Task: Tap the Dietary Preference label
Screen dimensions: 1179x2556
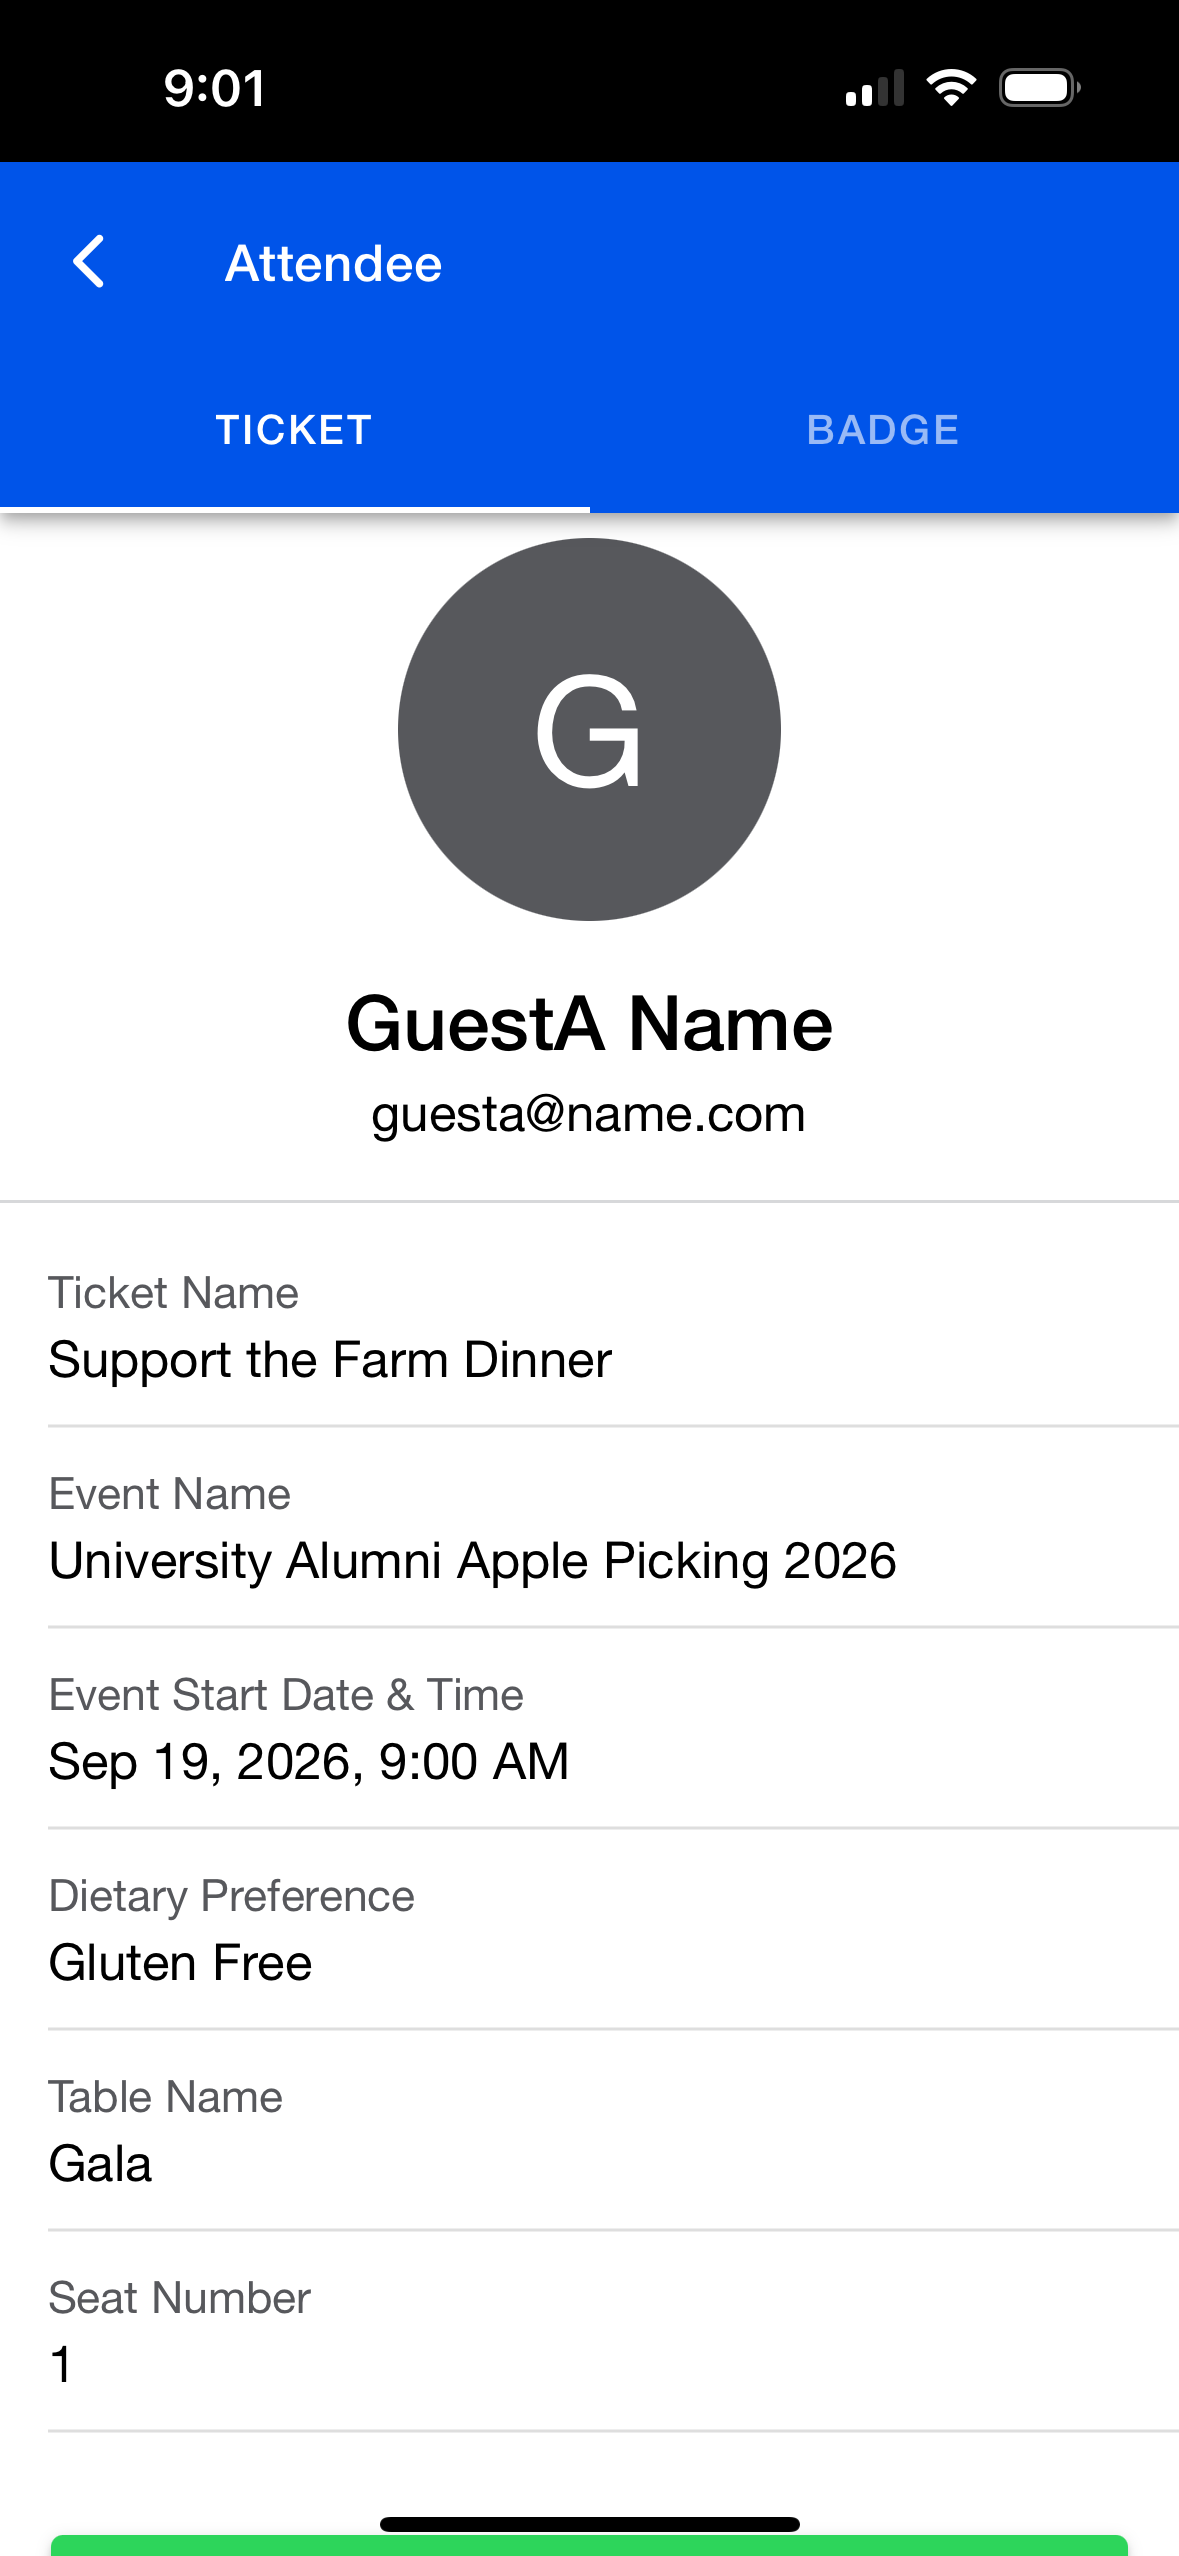Action: [231, 1896]
